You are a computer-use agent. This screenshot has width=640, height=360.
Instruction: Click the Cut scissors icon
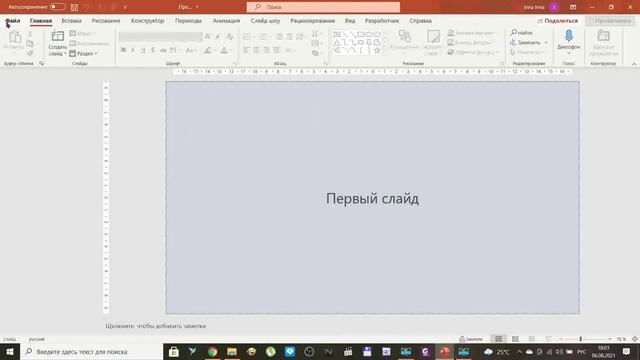30,34
